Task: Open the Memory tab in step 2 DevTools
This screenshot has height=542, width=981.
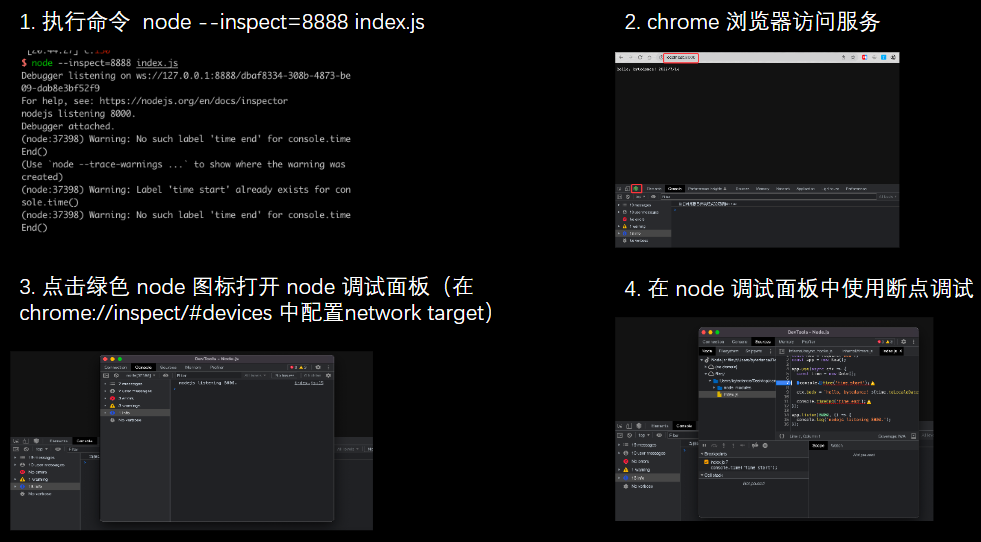Action: [763, 188]
